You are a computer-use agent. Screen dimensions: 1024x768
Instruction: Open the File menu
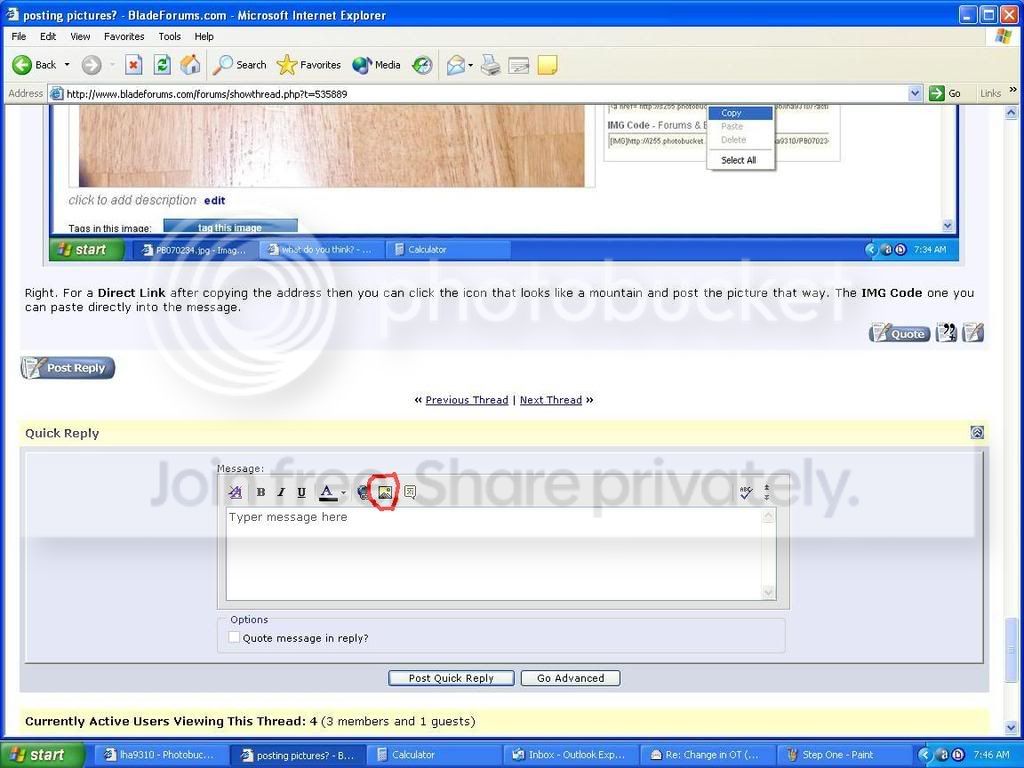(x=19, y=37)
